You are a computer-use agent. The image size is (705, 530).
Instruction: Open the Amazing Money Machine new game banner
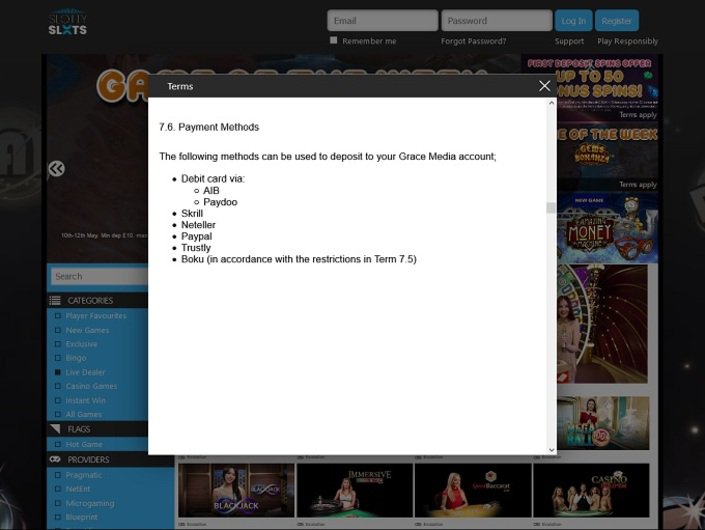click(607, 228)
